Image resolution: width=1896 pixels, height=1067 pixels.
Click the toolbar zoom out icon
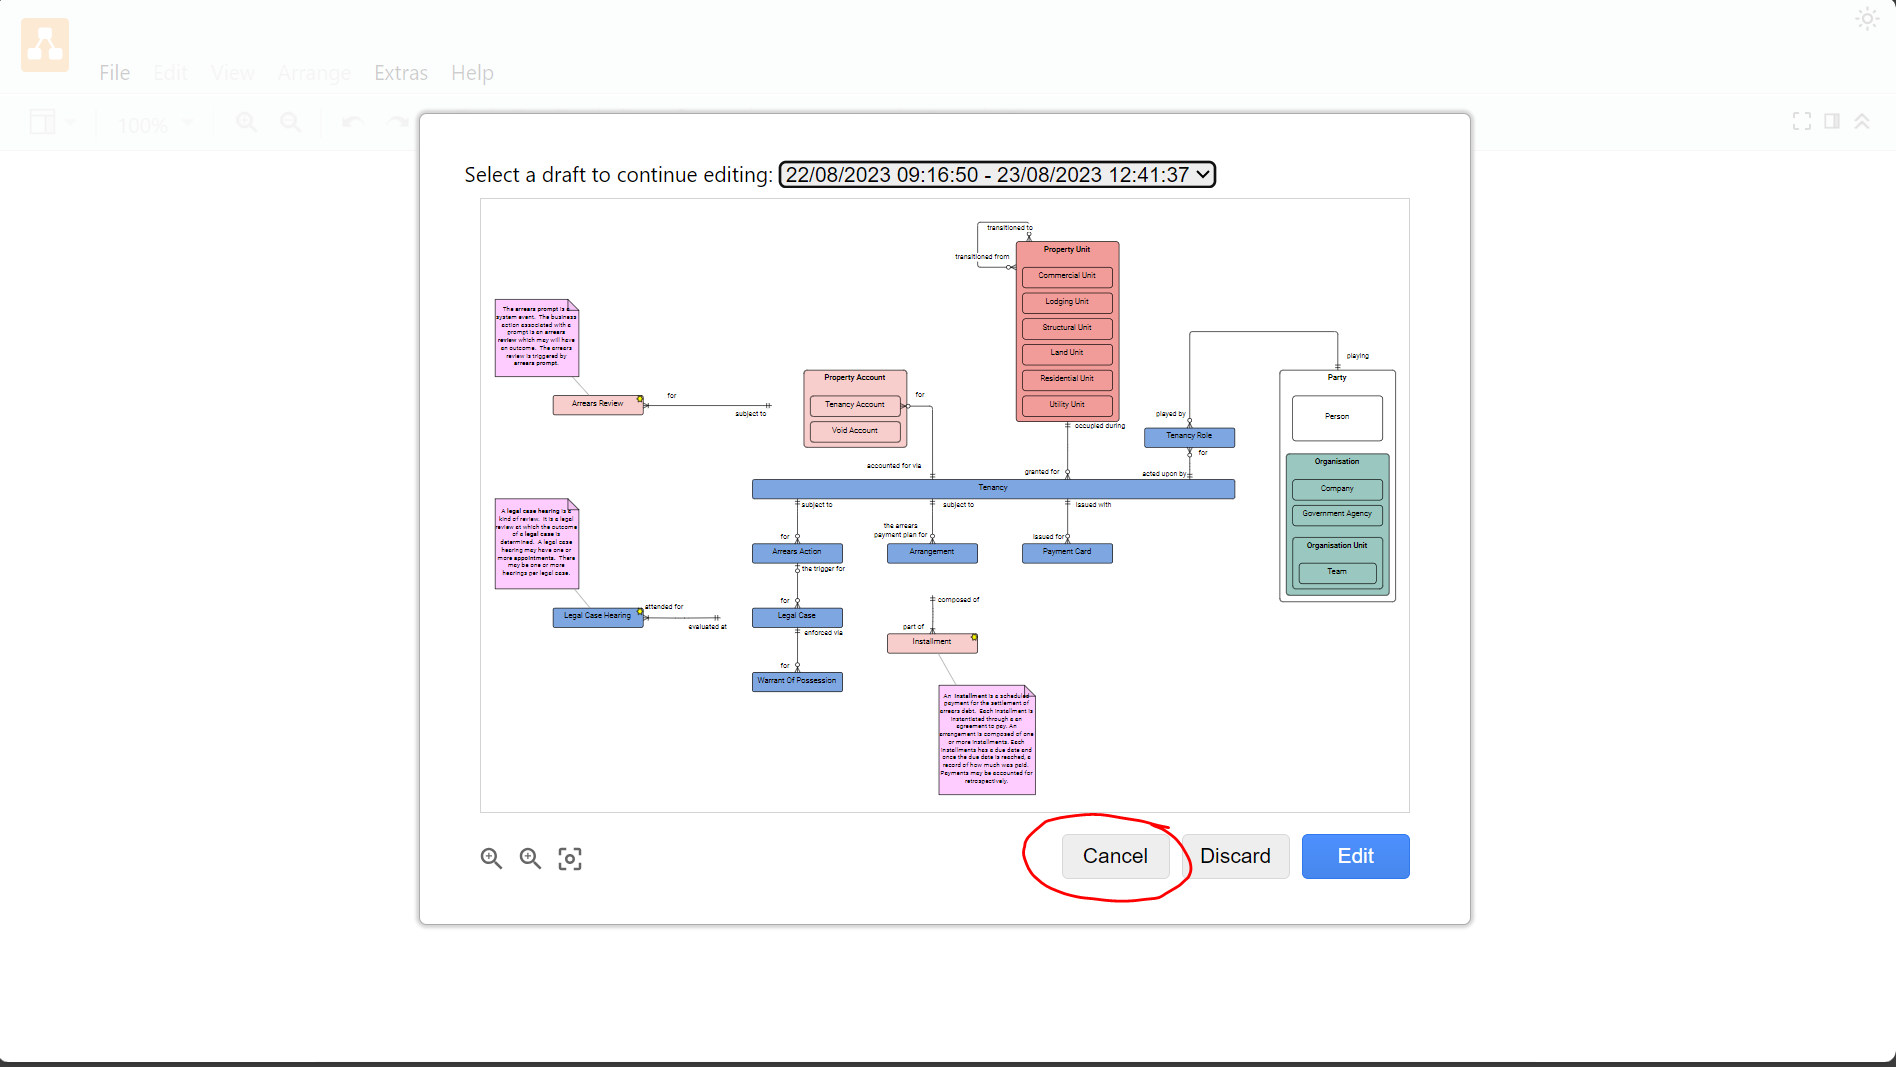pos(290,122)
